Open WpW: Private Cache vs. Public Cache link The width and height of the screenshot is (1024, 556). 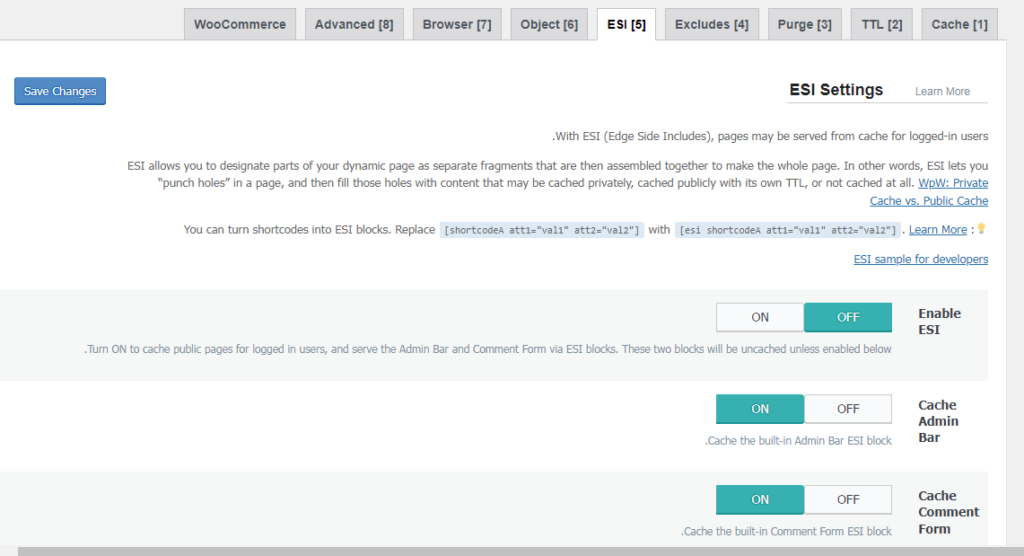click(952, 192)
